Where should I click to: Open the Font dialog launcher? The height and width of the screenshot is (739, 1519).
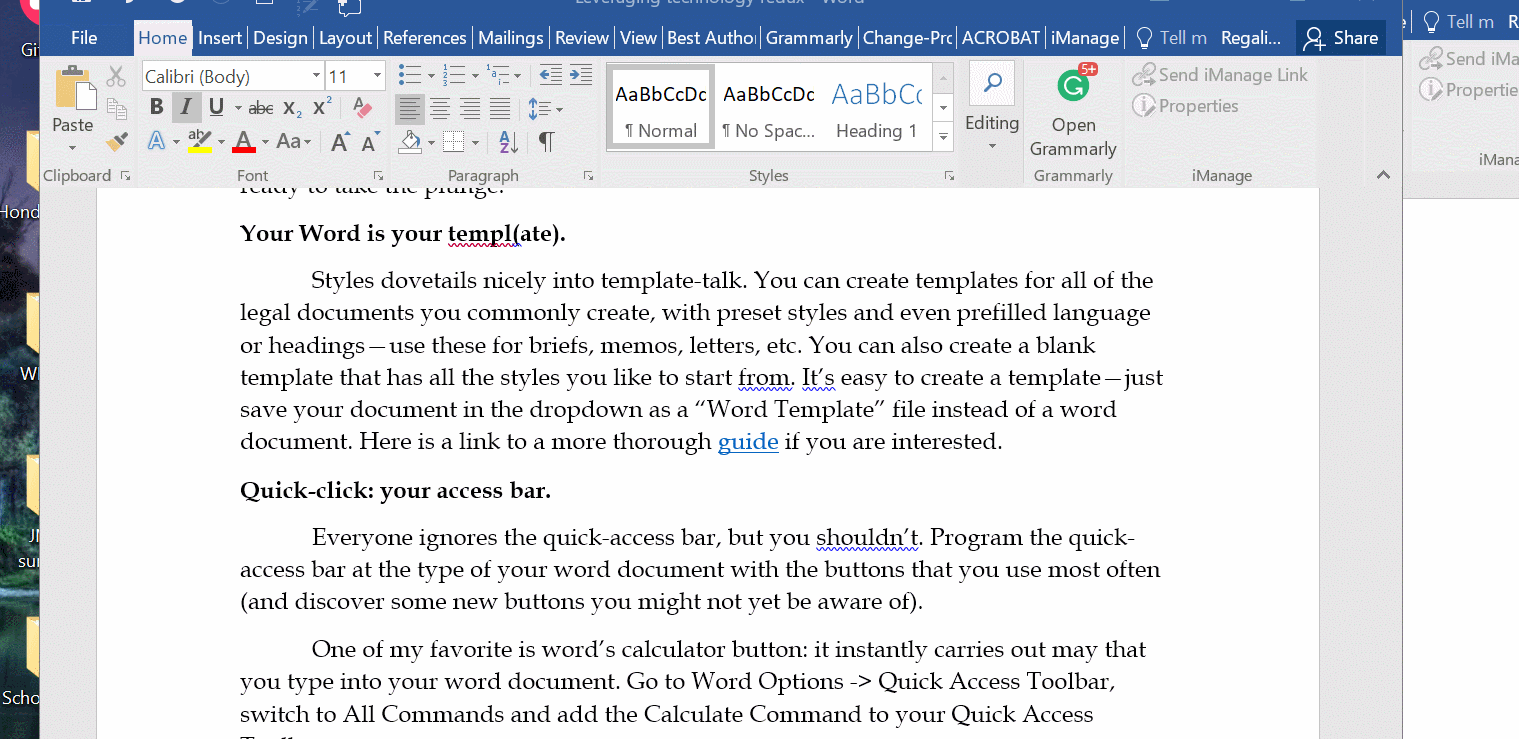(377, 176)
